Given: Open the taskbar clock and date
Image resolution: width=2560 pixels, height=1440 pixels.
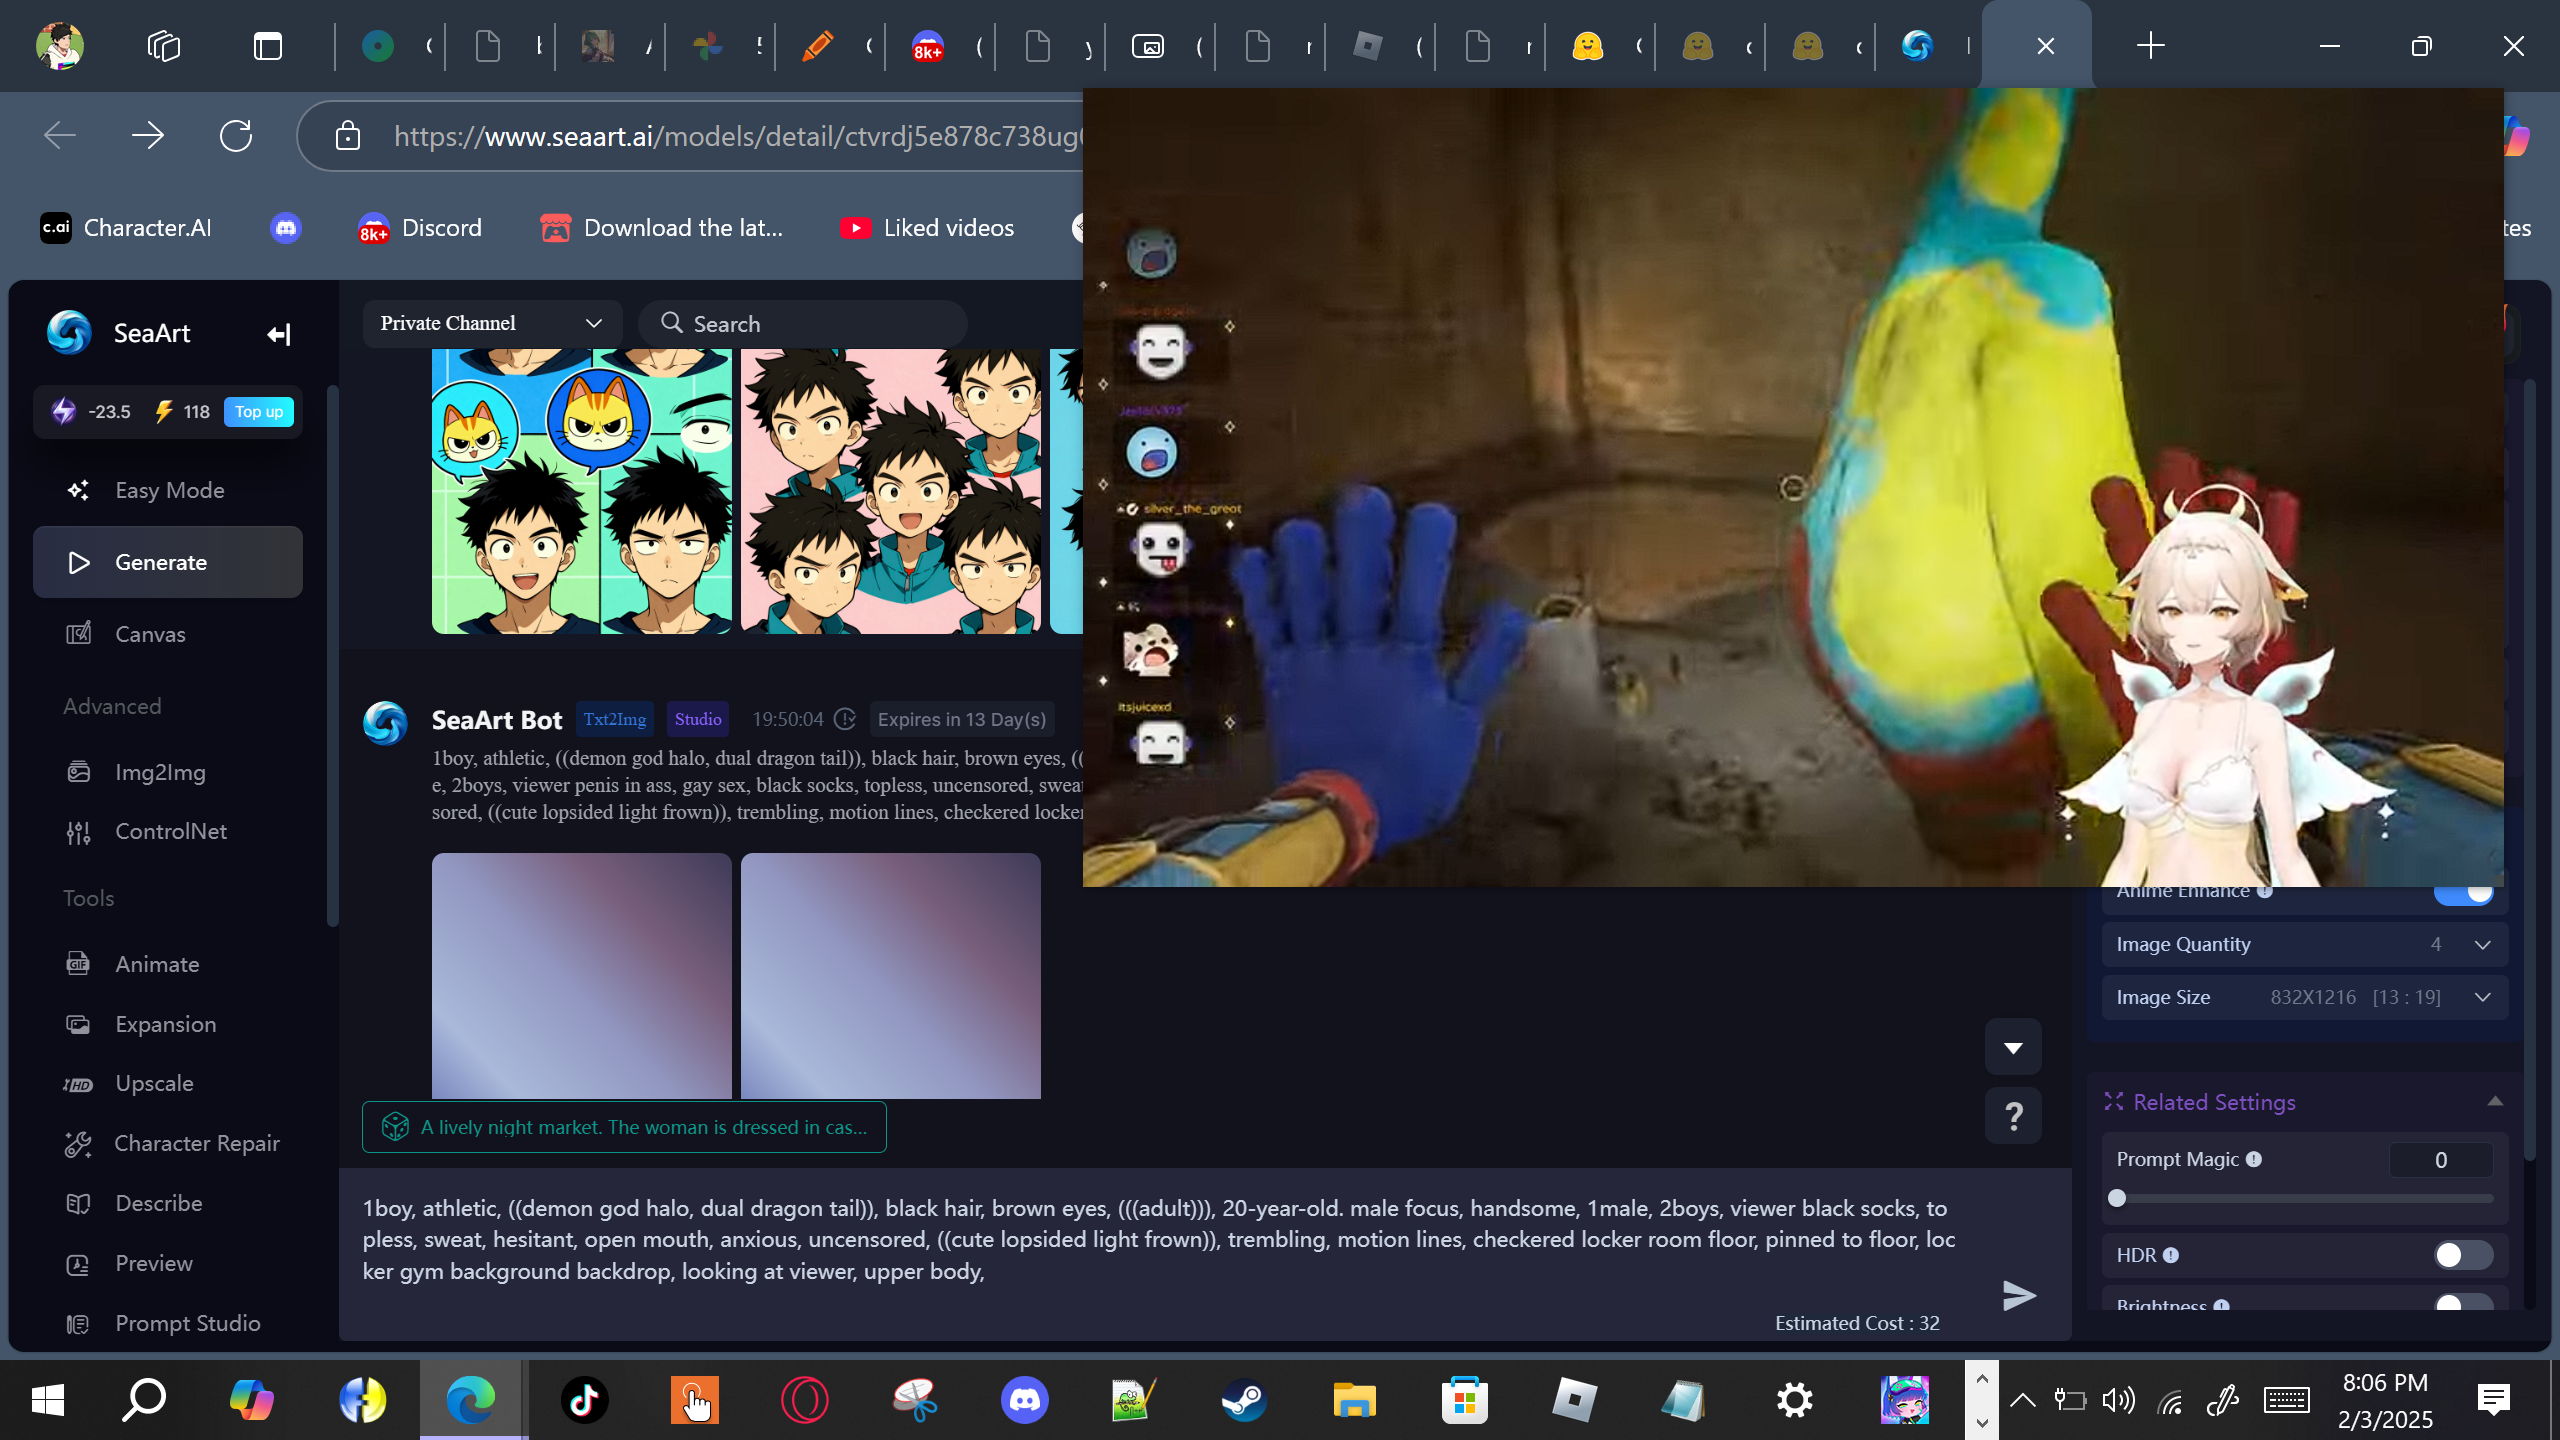Looking at the screenshot, I should pos(2385,1400).
